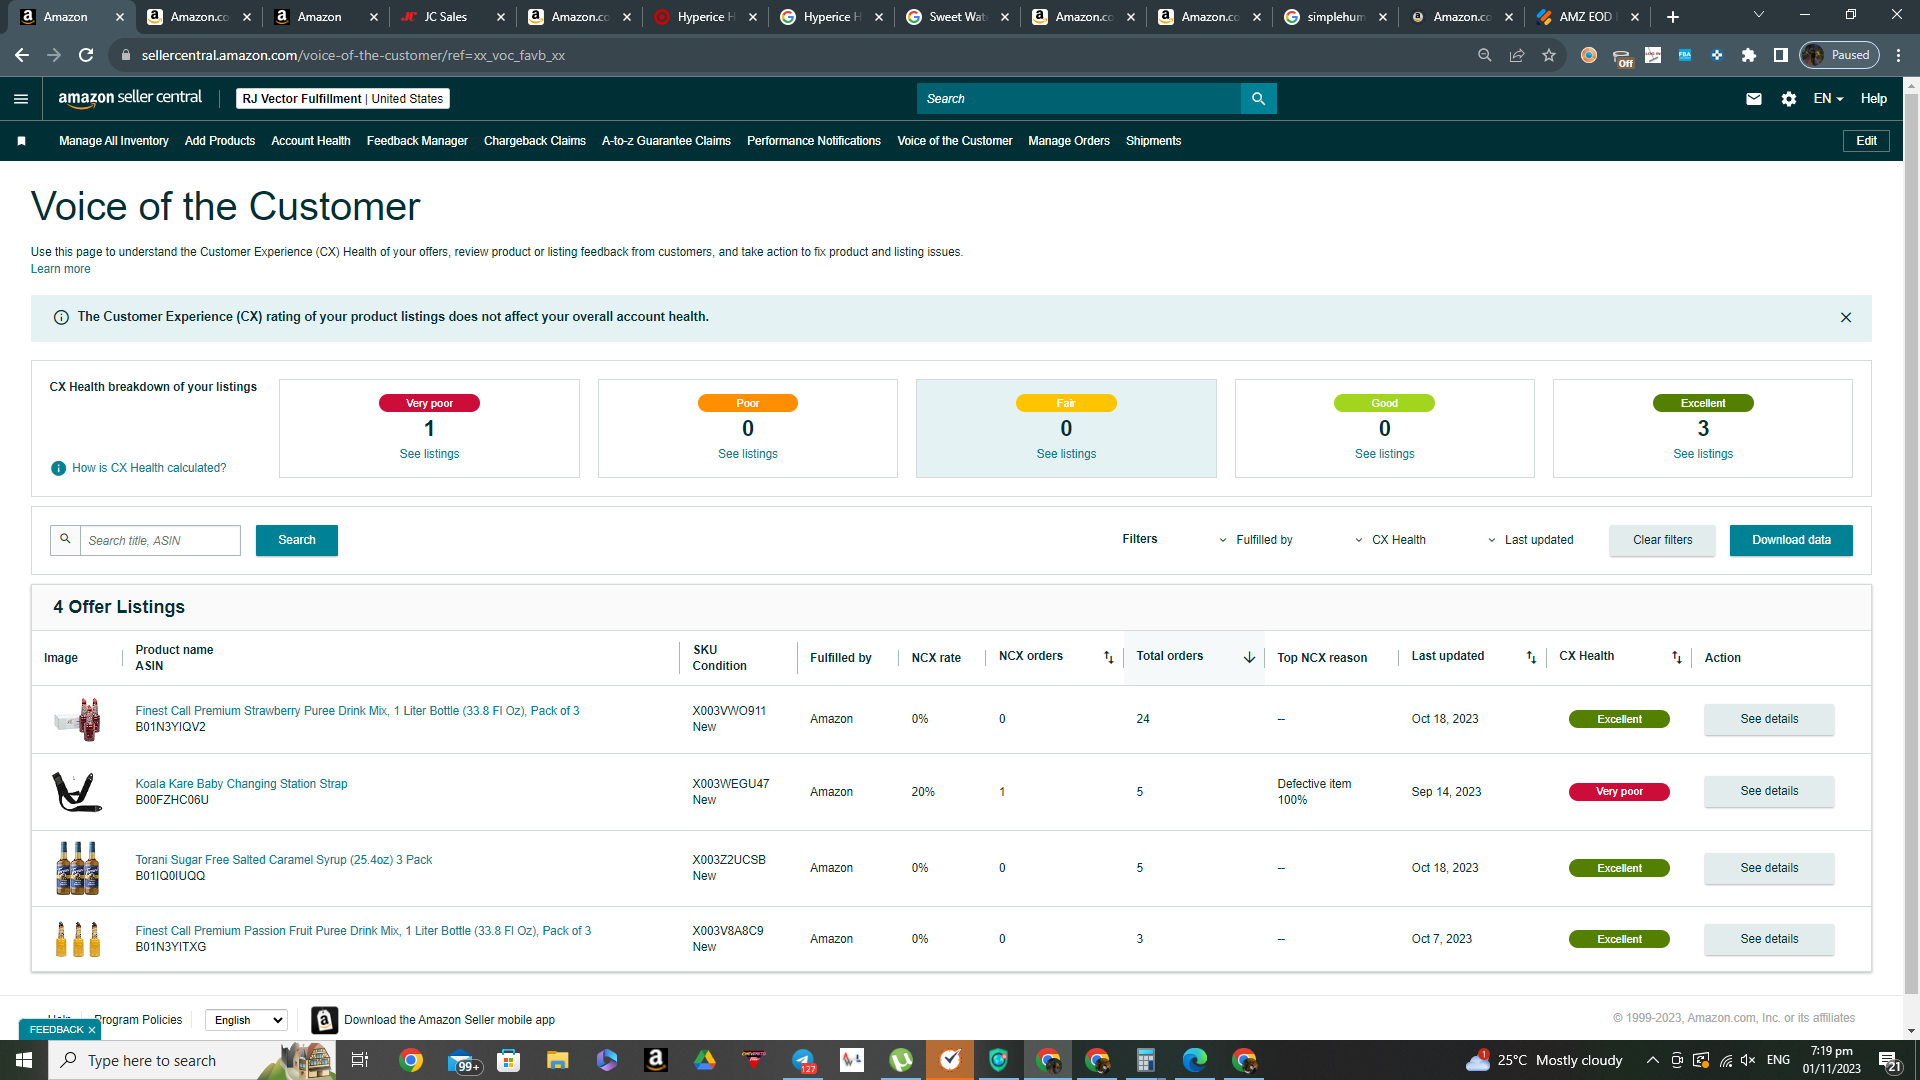Click the Very poor badge on Koala Kare row
1920x1080 pixels.
(x=1619, y=792)
